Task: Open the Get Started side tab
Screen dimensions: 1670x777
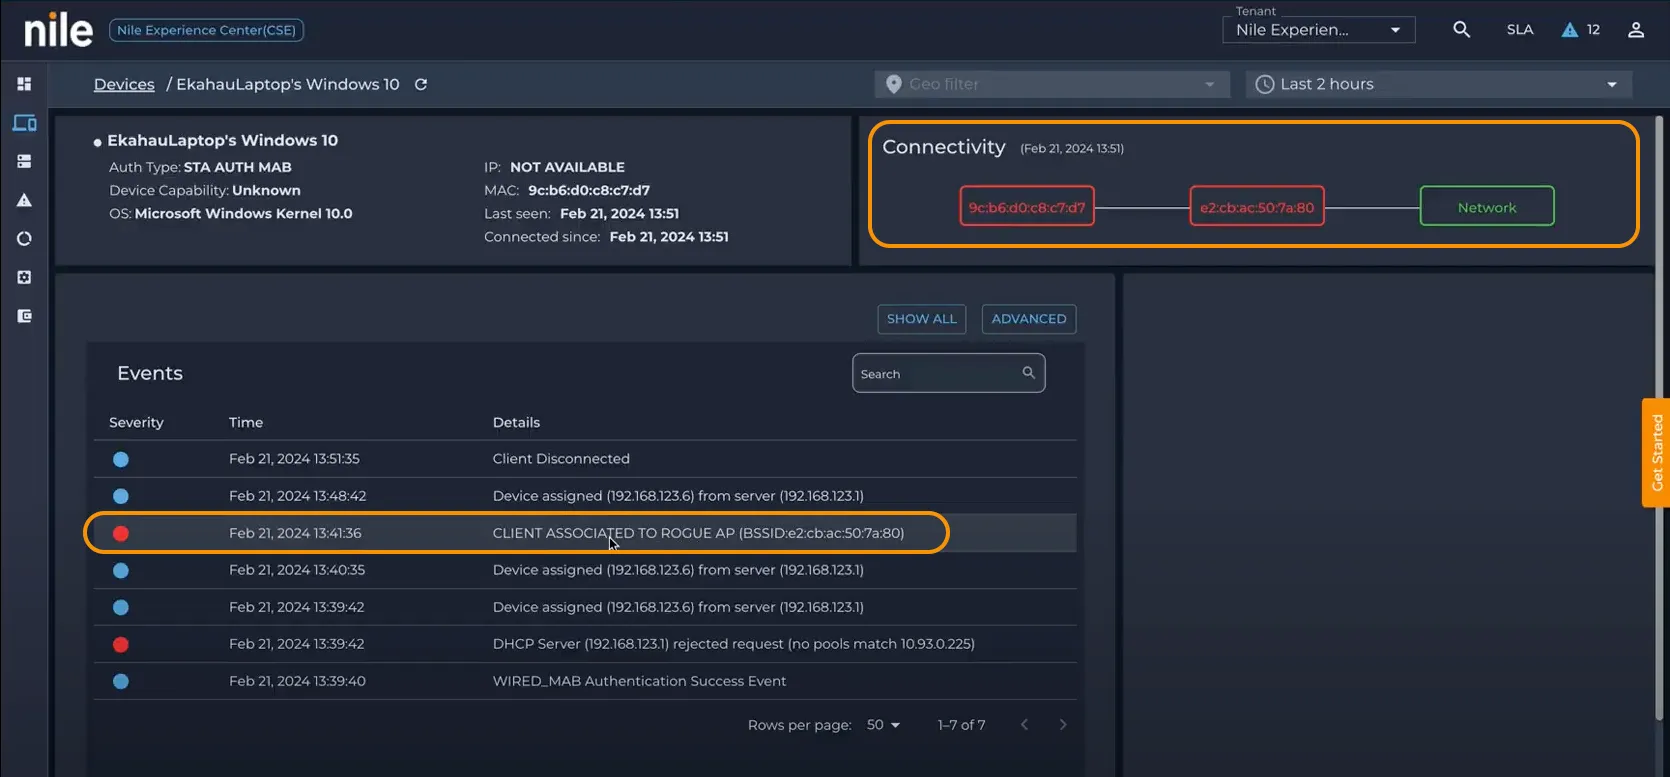Action: click(x=1656, y=453)
